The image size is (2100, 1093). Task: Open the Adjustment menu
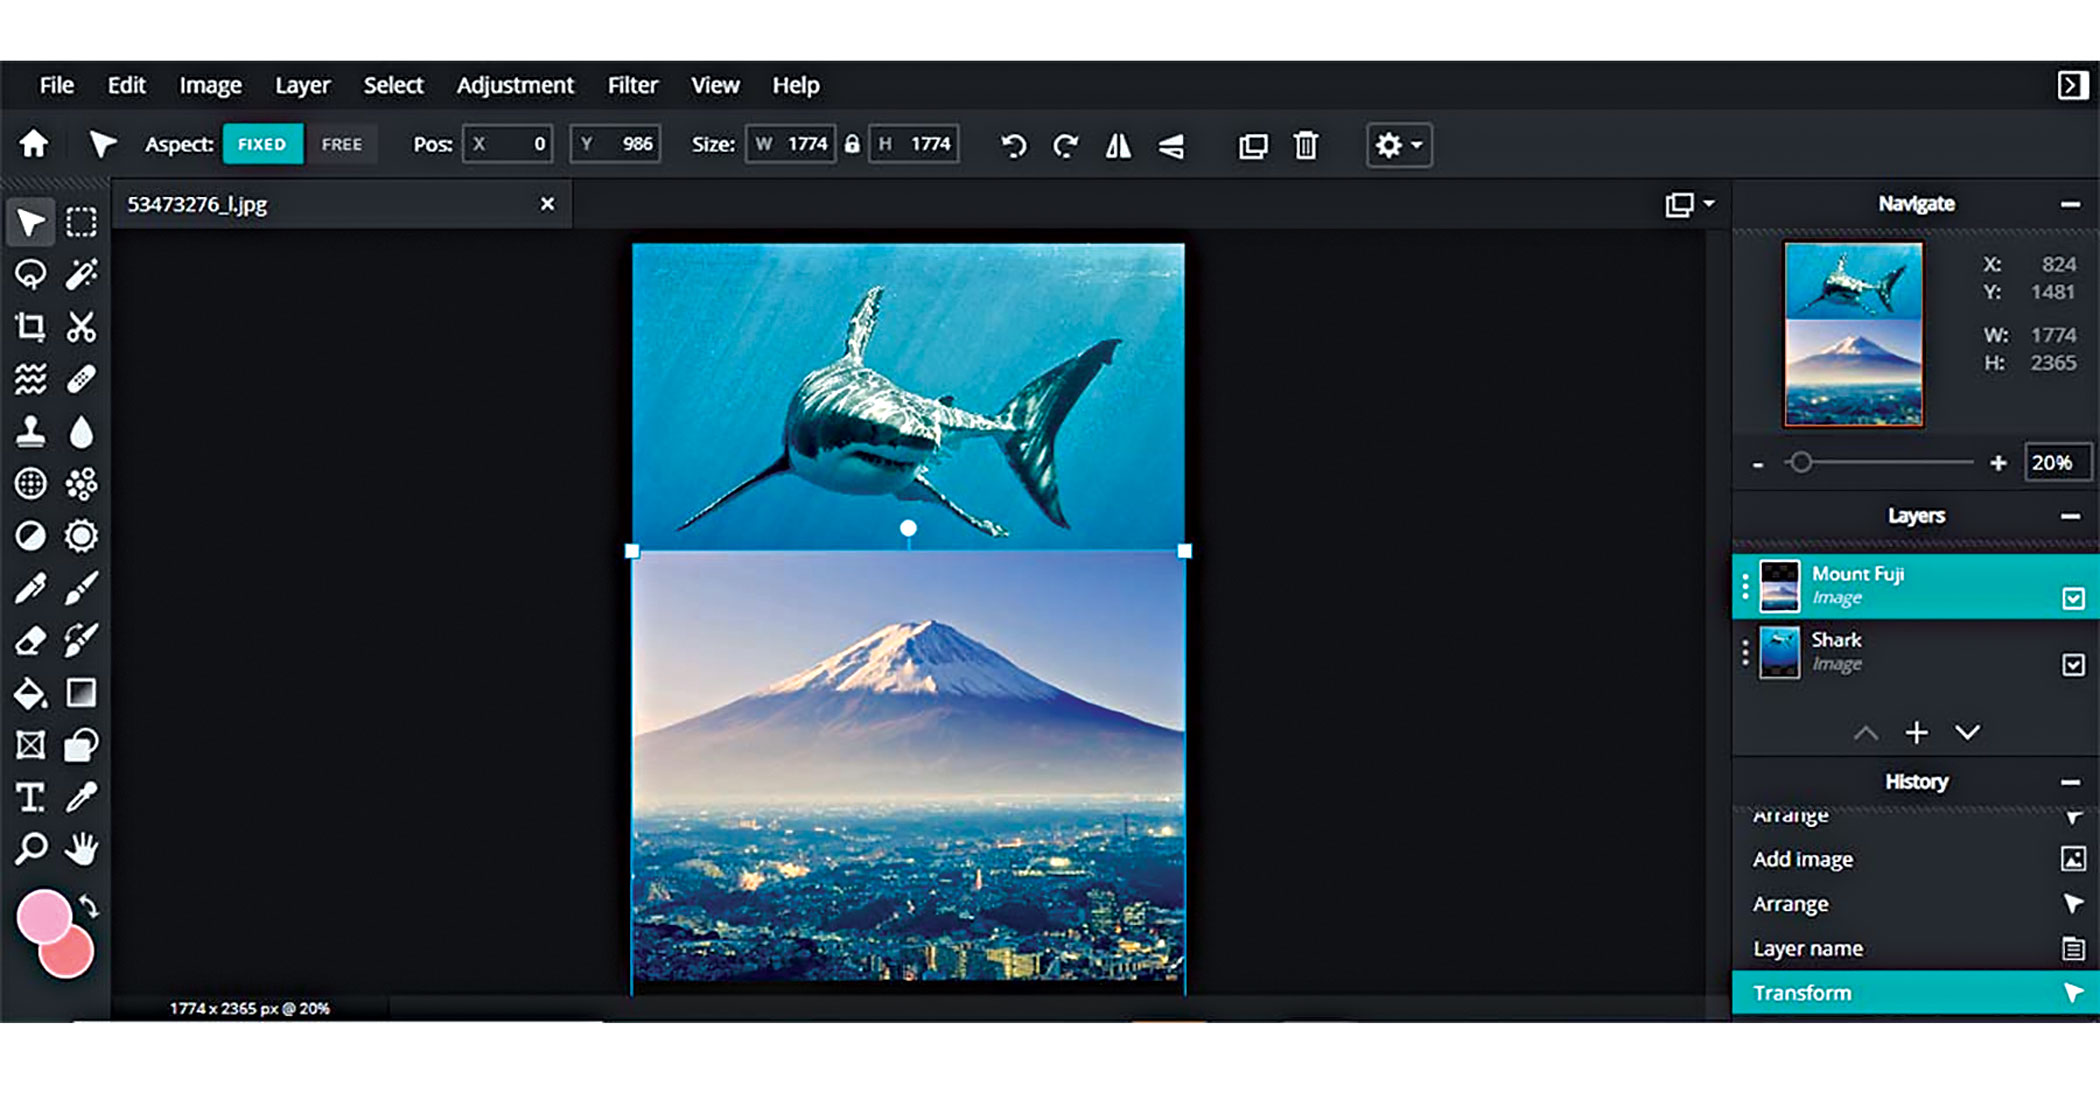[515, 86]
